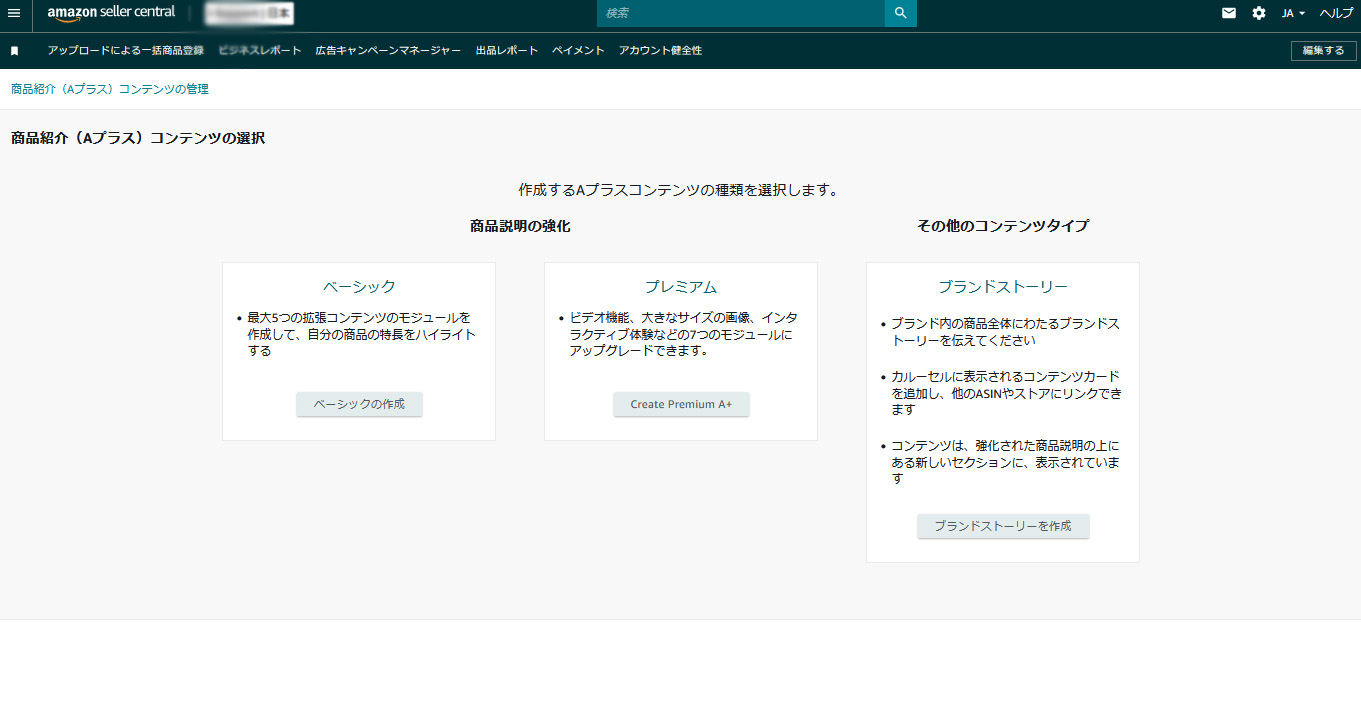Open 出品レポート menu item

click(x=507, y=50)
